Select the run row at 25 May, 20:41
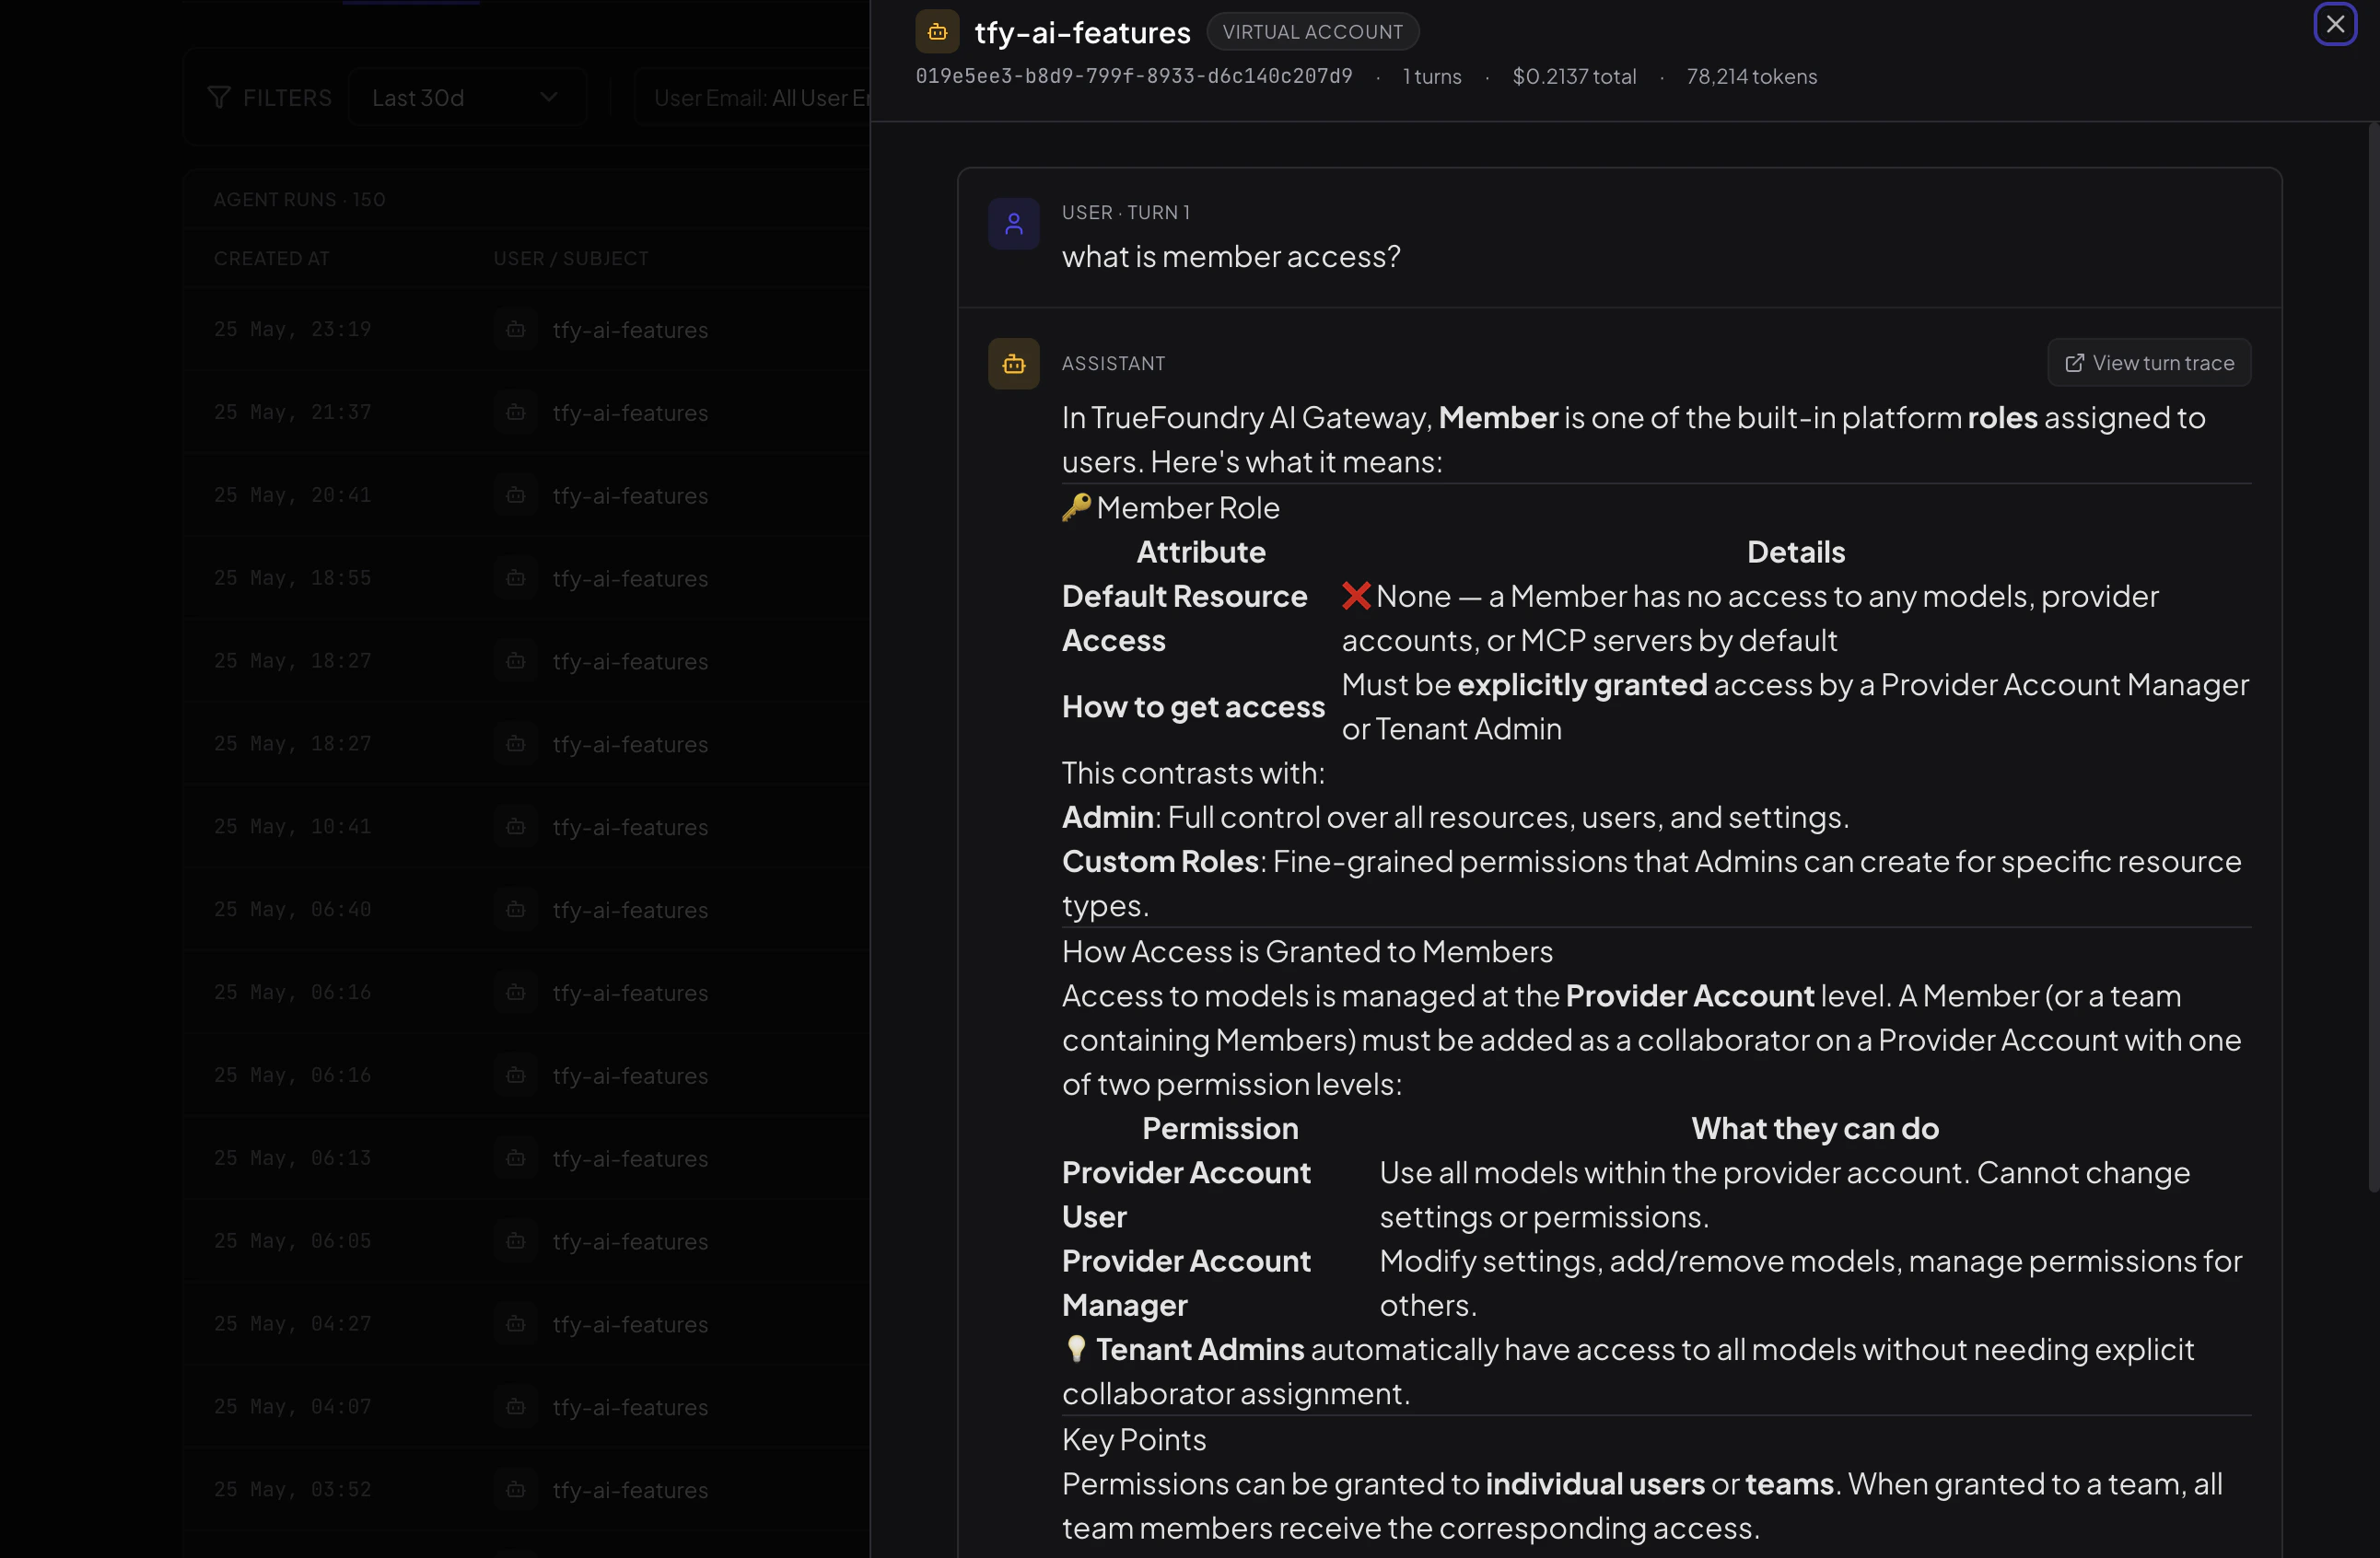 click(526, 495)
